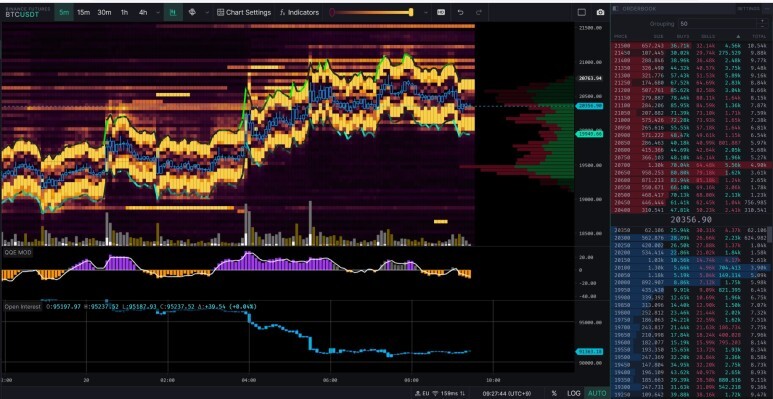Toggle AUTO scale mode
The height and width of the screenshot is (399, 773).
[597, 393]
